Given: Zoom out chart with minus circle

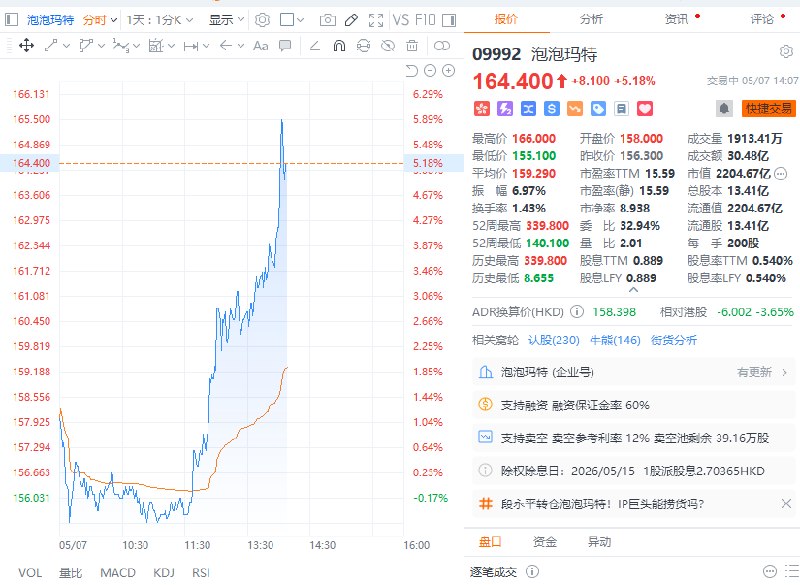Looking at the screenshot, I should (x=430, y=70).
